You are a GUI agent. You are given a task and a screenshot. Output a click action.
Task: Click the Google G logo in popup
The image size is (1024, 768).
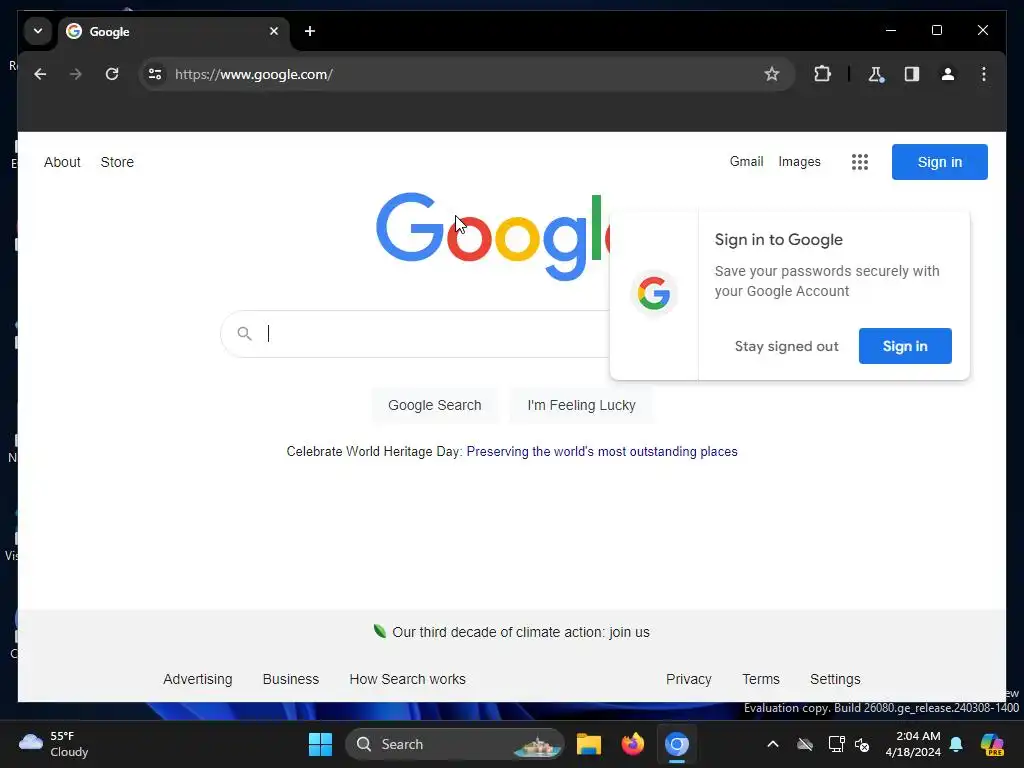click(654, 293)
